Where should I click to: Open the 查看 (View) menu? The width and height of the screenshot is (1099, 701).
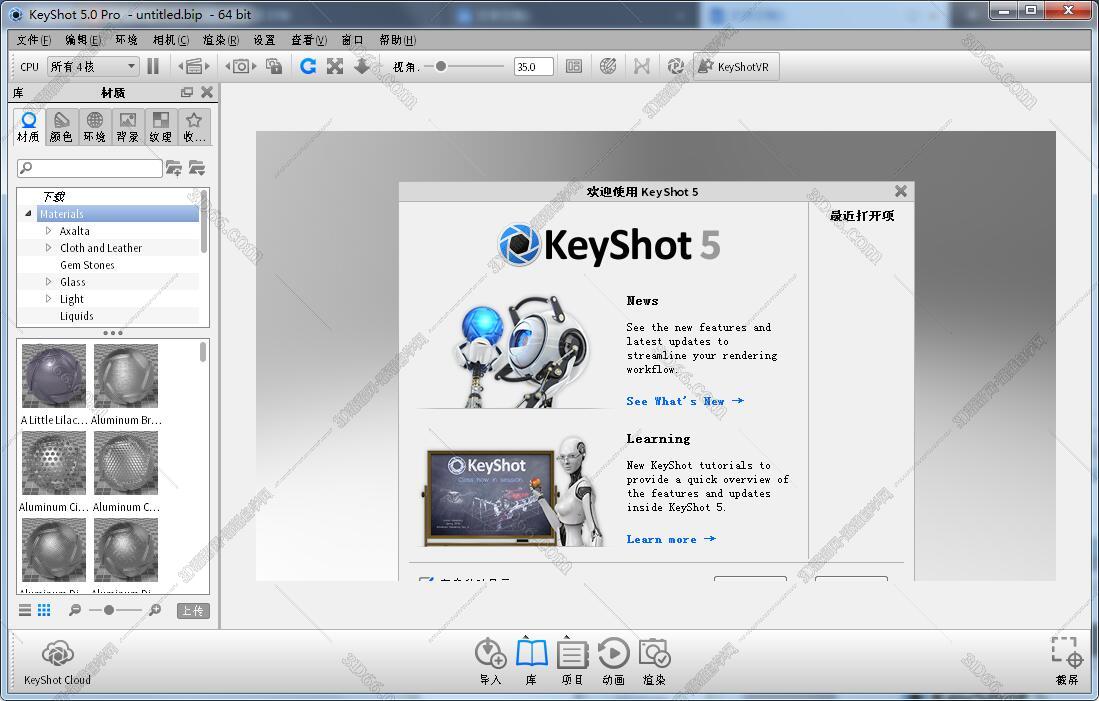[309, 40]
